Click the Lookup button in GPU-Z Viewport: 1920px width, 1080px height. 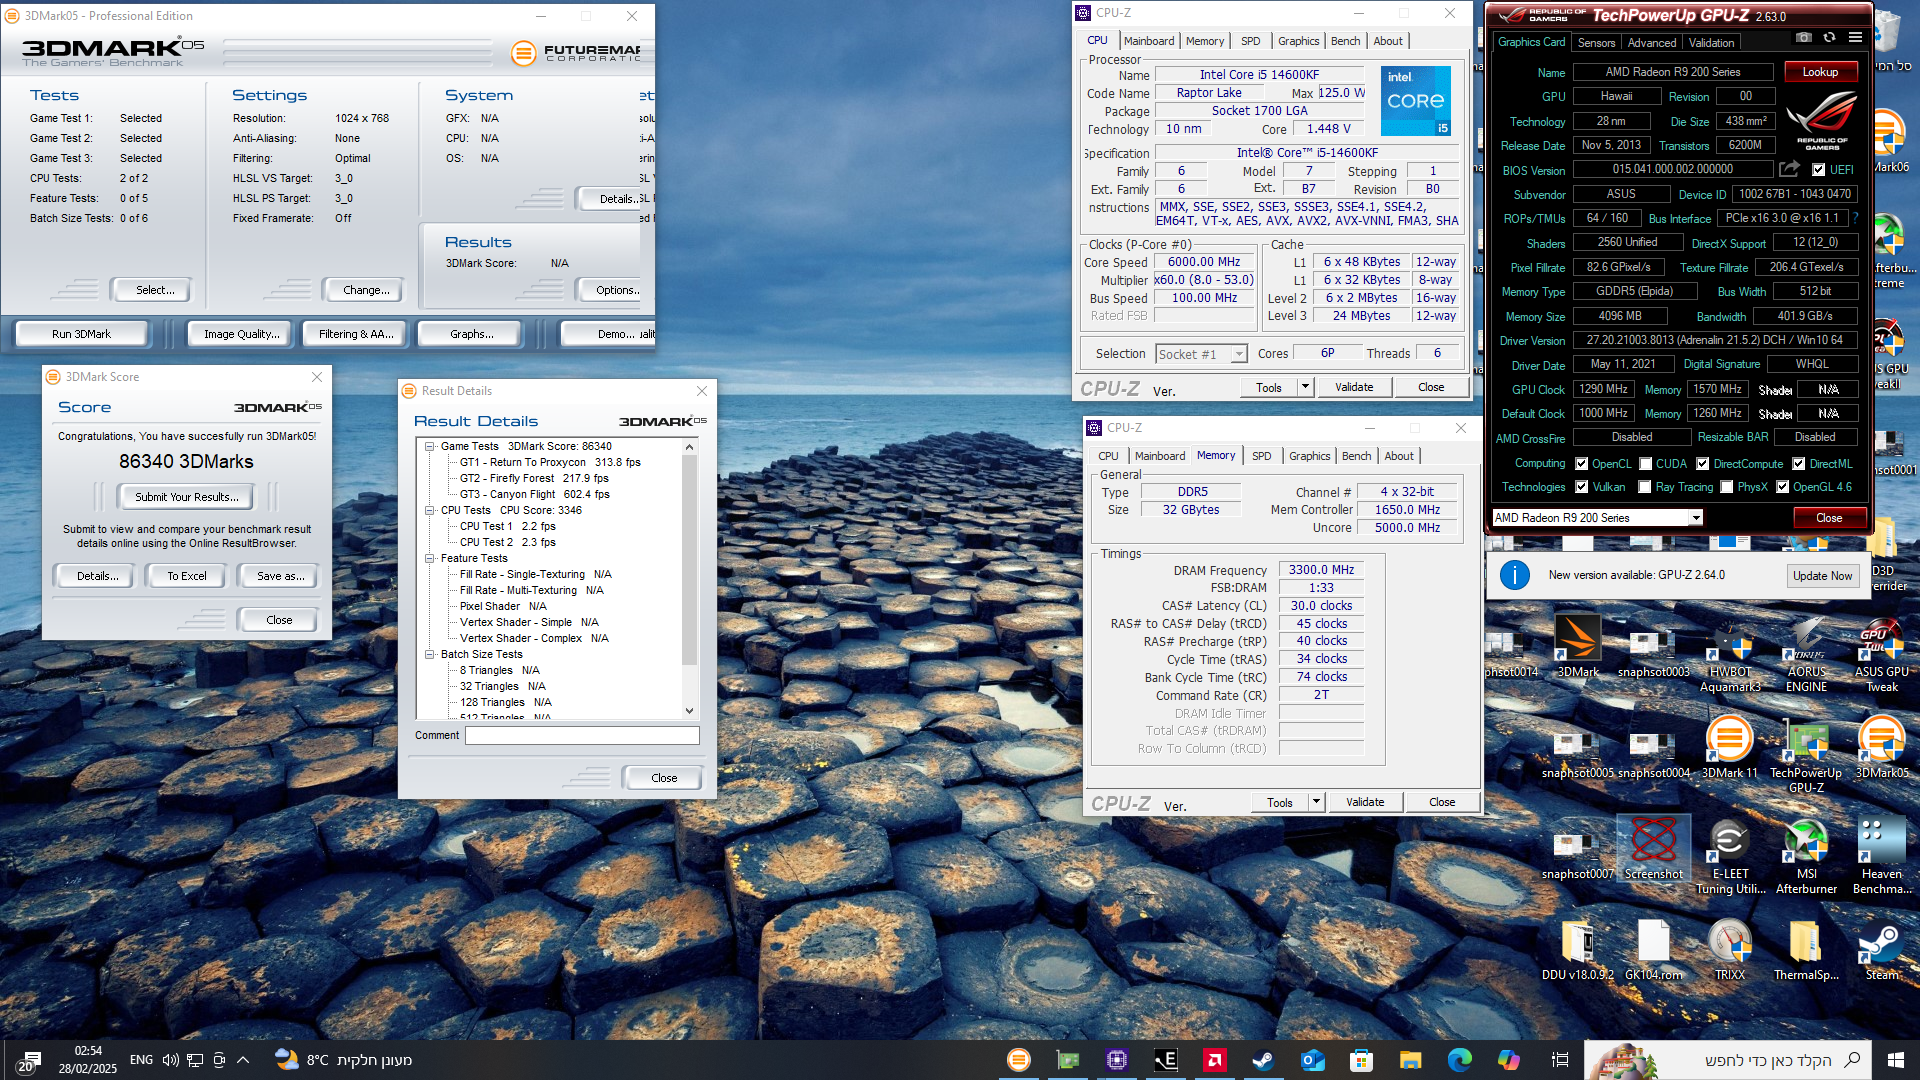tap(1820, 72)
